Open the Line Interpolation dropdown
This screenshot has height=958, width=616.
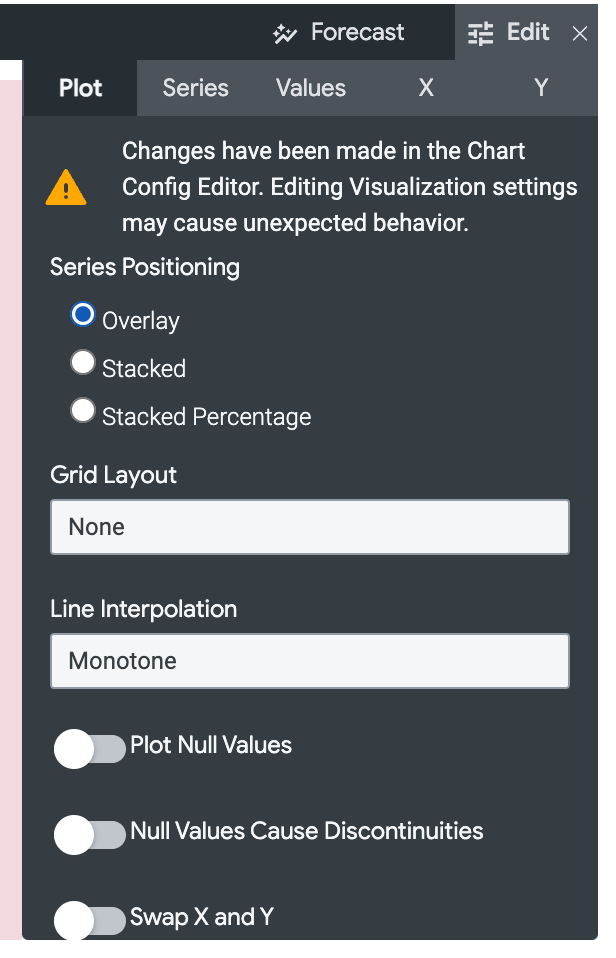[310, 661]
